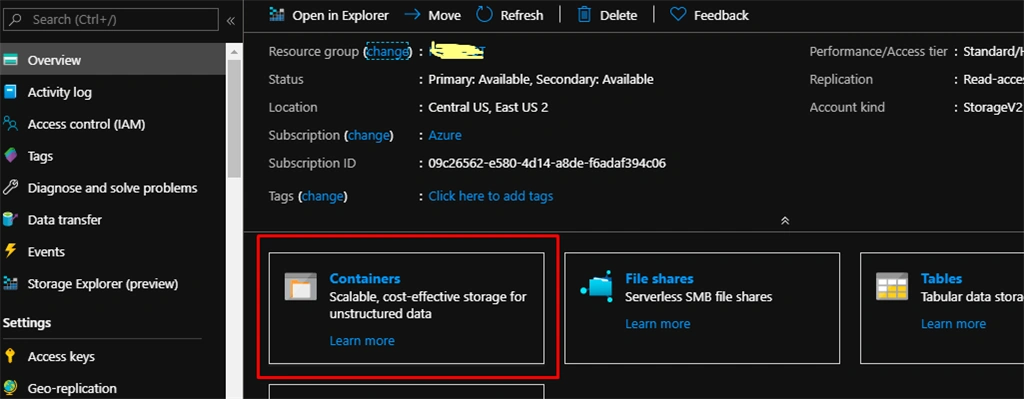Click in the Search (Ctrl+/) field

(x=111, y=20)
